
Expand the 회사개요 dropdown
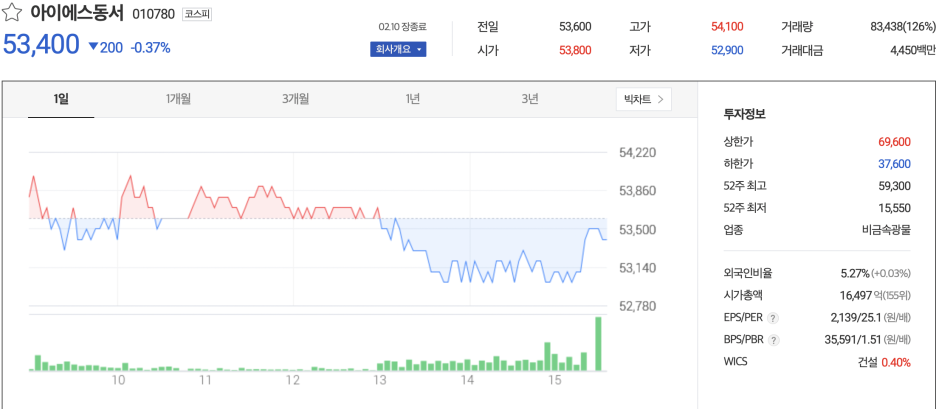click(x=398, y=50)
